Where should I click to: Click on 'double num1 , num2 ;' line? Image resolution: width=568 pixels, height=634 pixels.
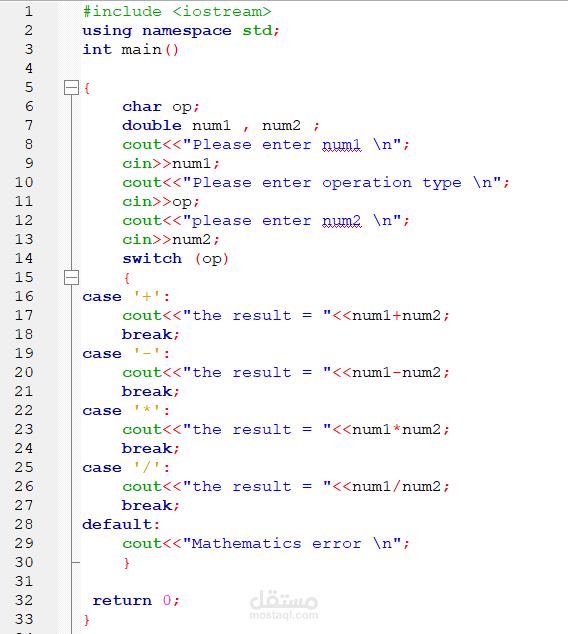point(221,126)
